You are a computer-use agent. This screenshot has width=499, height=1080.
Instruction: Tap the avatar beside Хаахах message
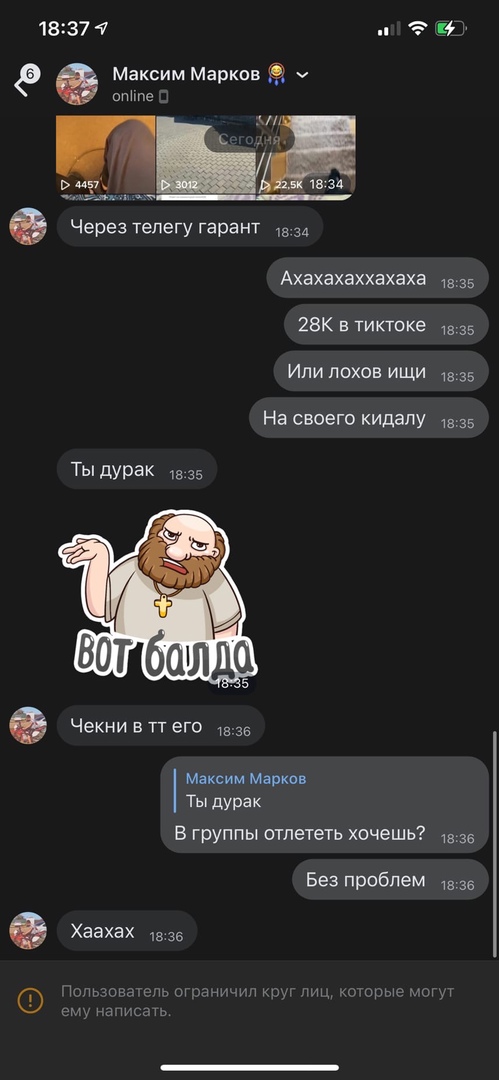(28, 931)
